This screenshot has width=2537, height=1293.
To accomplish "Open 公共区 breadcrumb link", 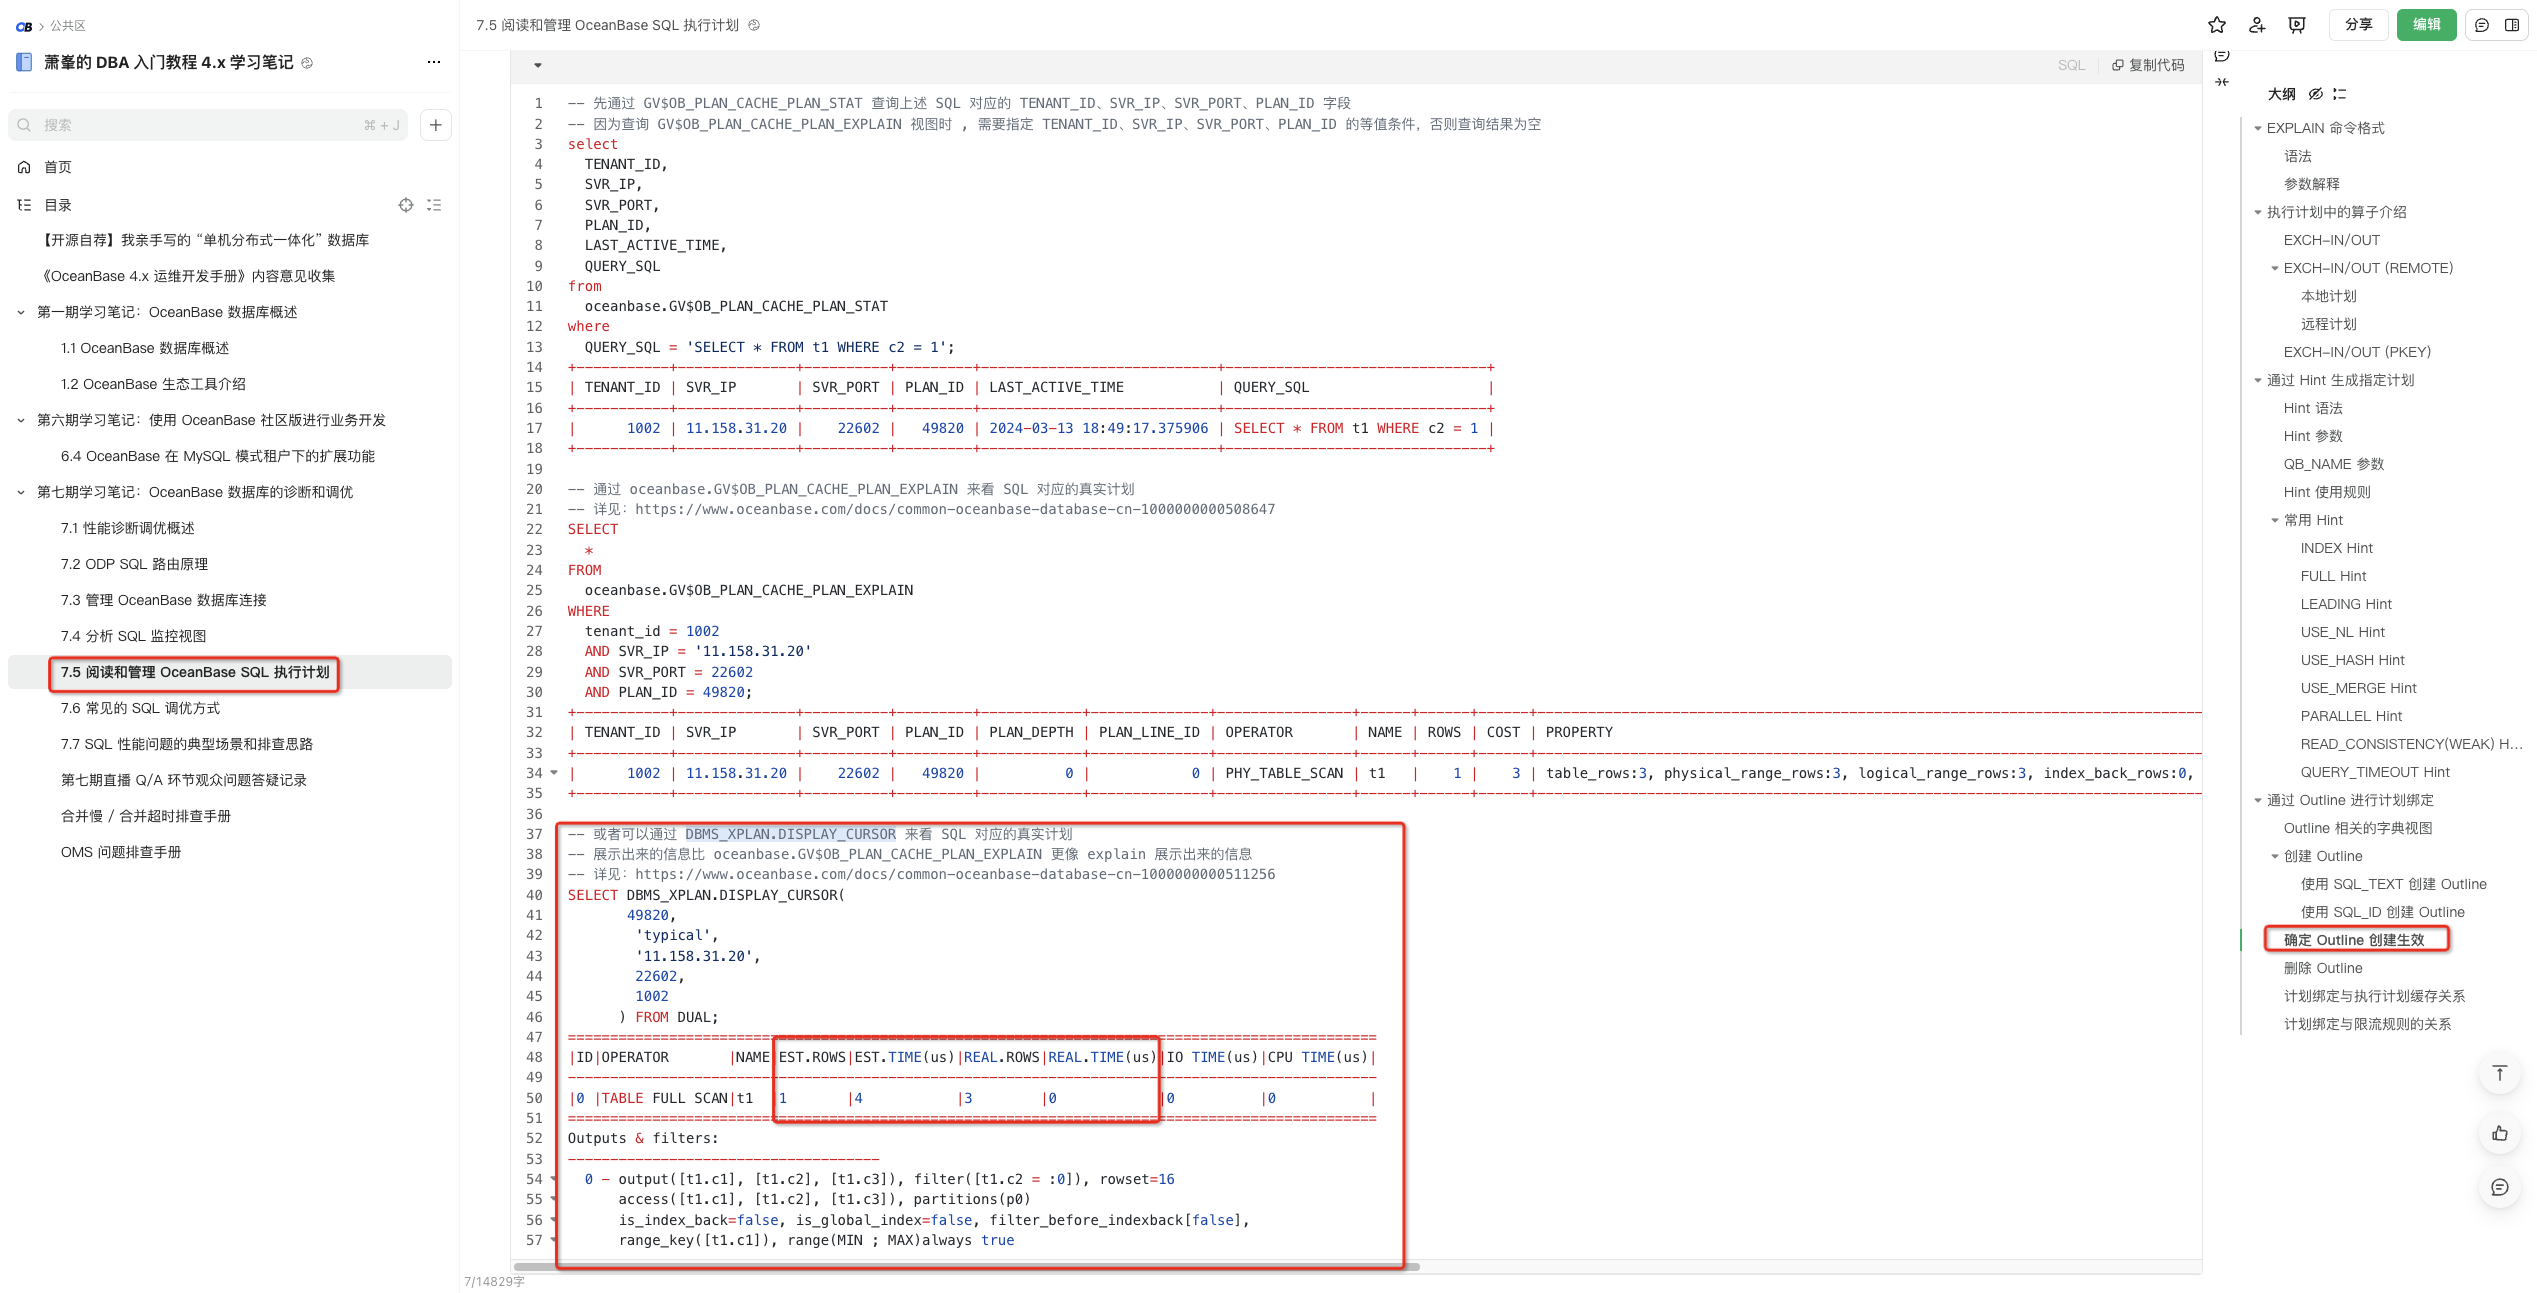I will click(68, 26).
